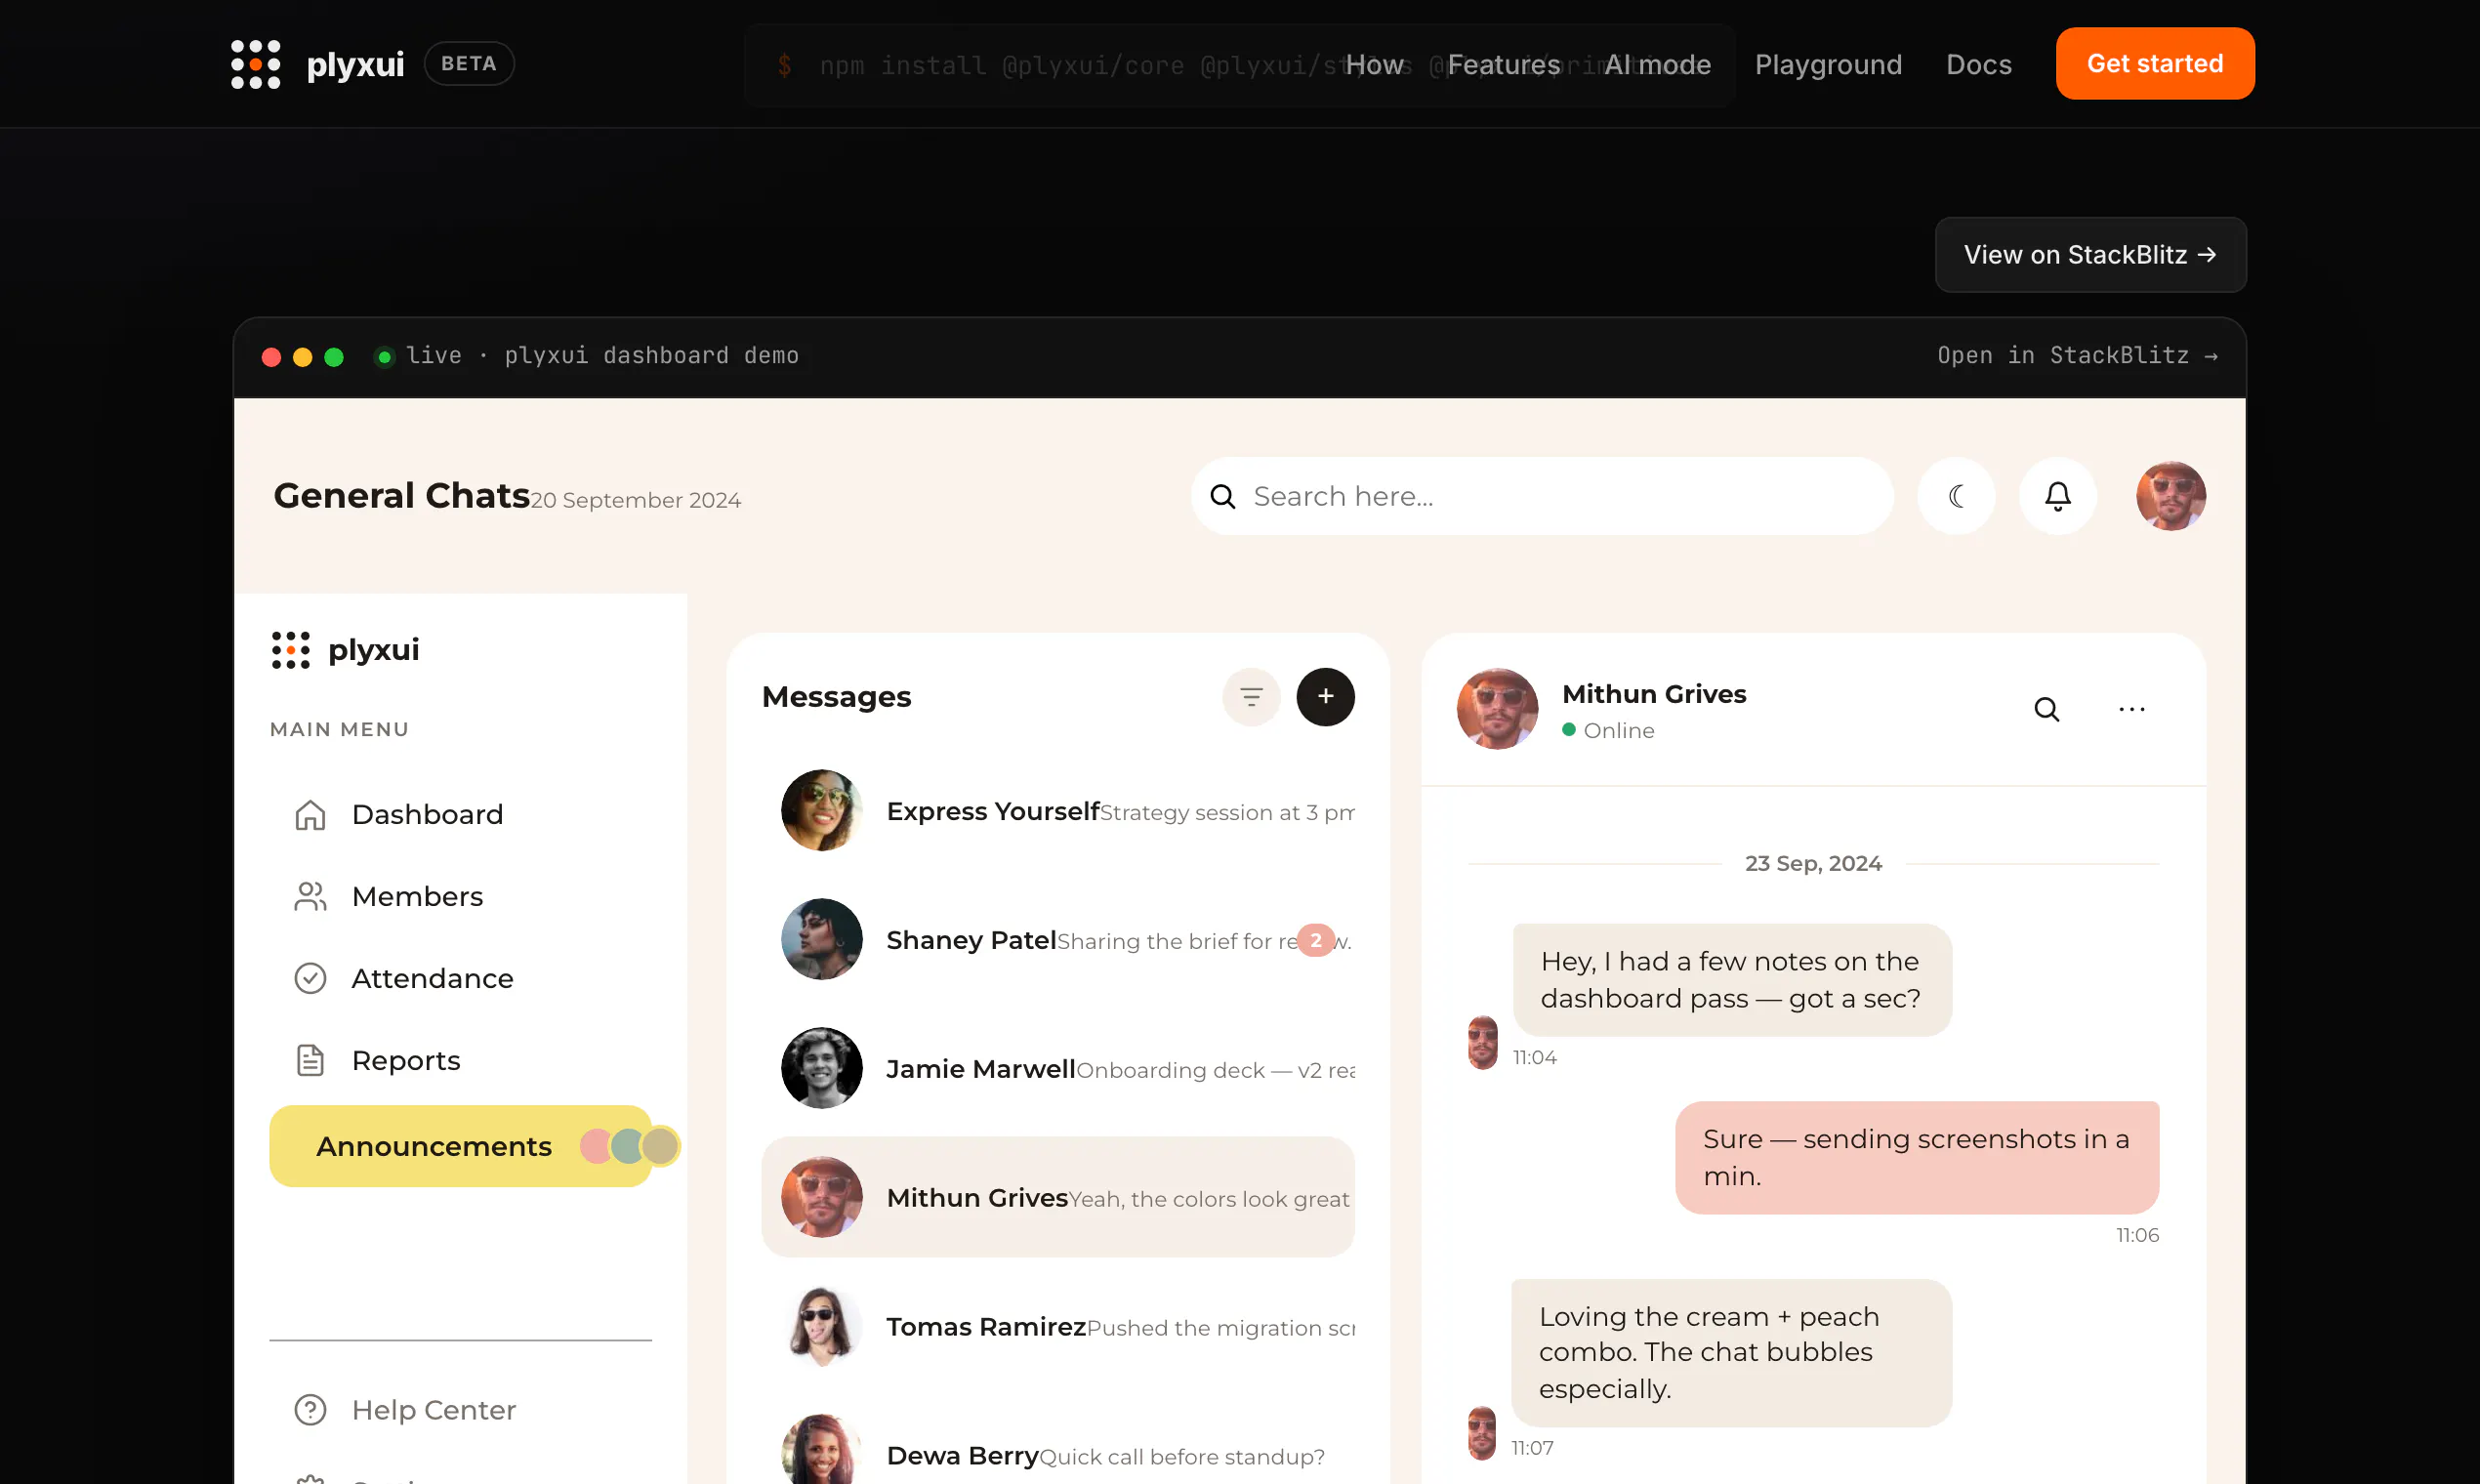Screen dimensions: 2480x1484
Task: Open the chat options three-dot menu
Action: [x=2131, y=710]
